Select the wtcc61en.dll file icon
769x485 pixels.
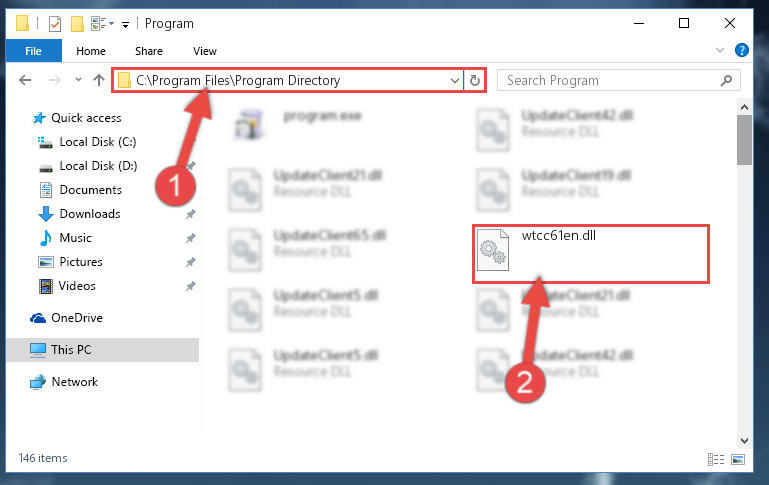click(x=493, y=250)
